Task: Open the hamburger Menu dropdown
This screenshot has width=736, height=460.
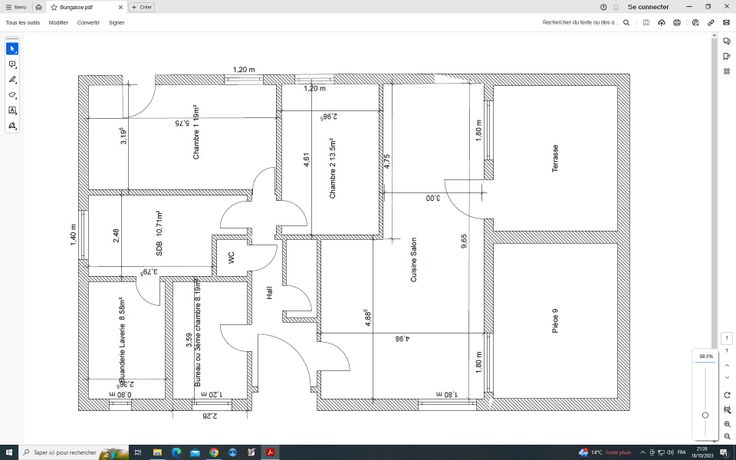Action: point(15,6)
